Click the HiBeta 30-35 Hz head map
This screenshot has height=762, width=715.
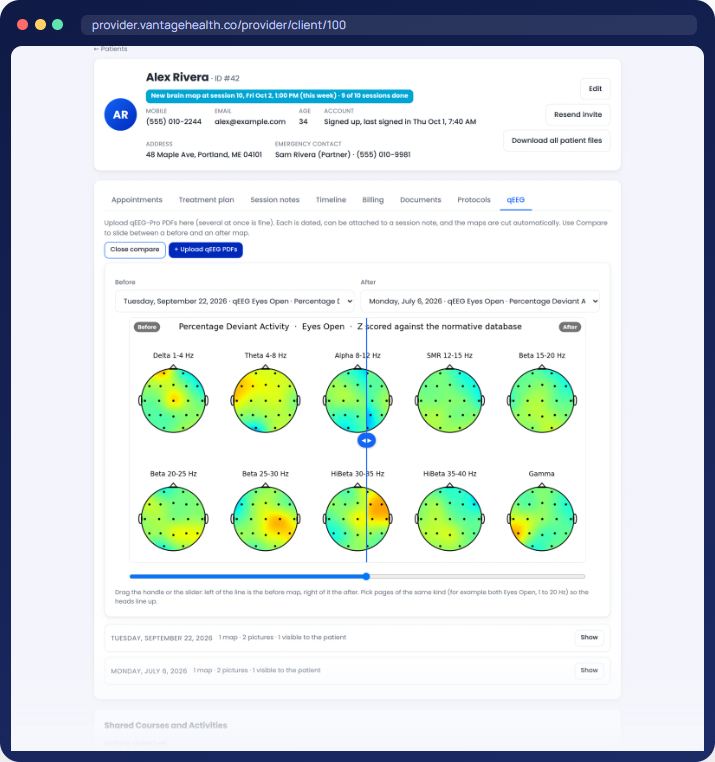click(358, 518)
